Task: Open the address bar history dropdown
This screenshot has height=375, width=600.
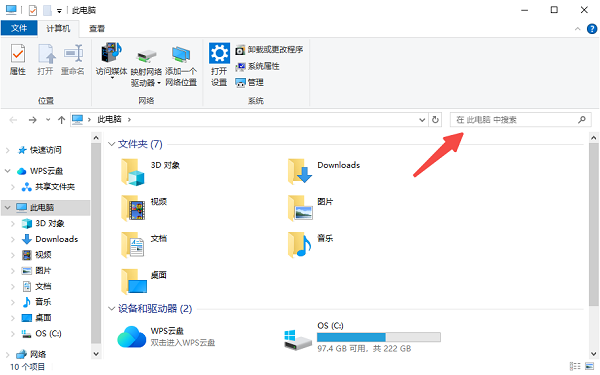Action: (422, 120)
